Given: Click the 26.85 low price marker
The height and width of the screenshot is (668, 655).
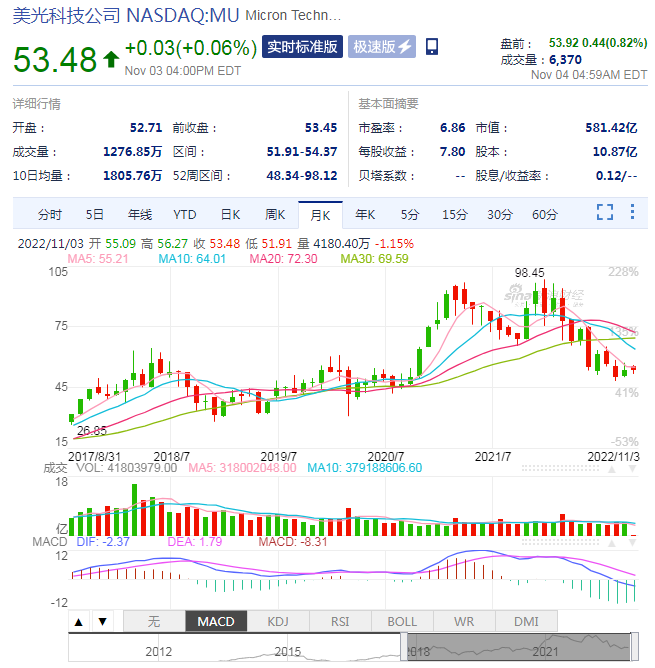Looking at the screenshot, I should click(92, 431).
